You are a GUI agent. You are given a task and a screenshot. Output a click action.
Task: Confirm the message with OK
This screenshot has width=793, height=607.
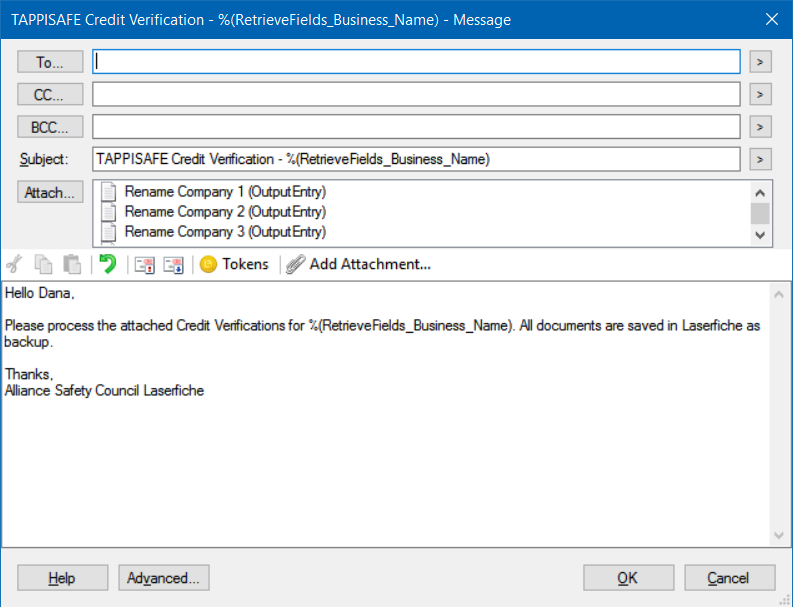pos(628,578)
